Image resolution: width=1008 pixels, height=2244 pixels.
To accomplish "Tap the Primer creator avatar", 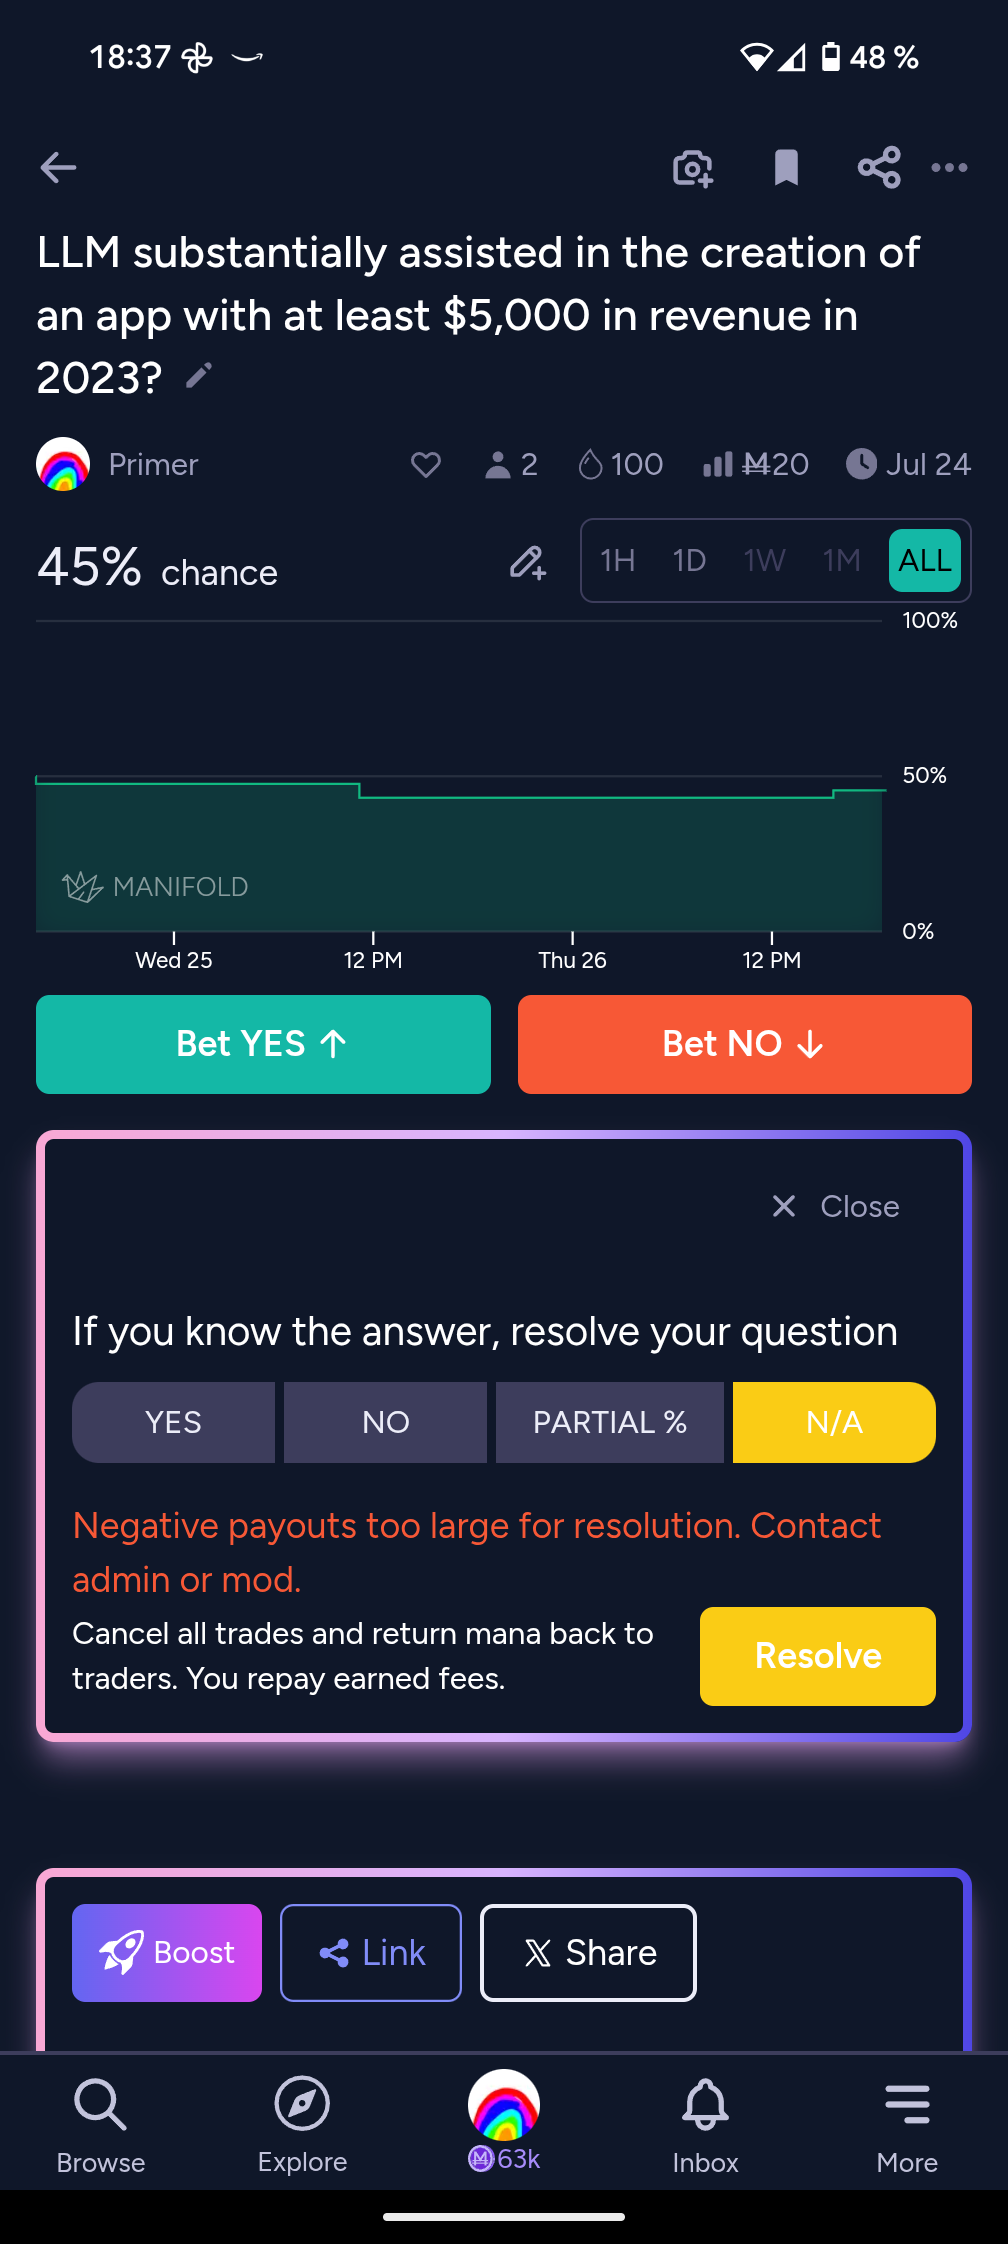I will point(63,464).
